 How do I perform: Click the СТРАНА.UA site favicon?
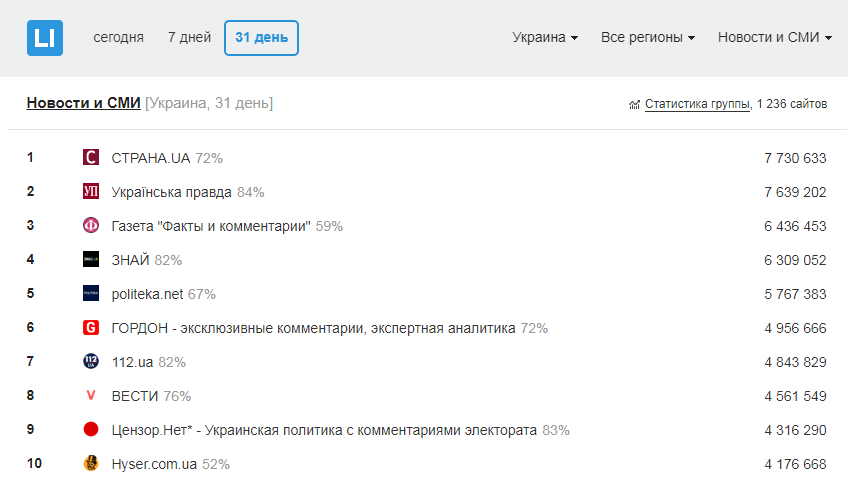click(91, 158)
